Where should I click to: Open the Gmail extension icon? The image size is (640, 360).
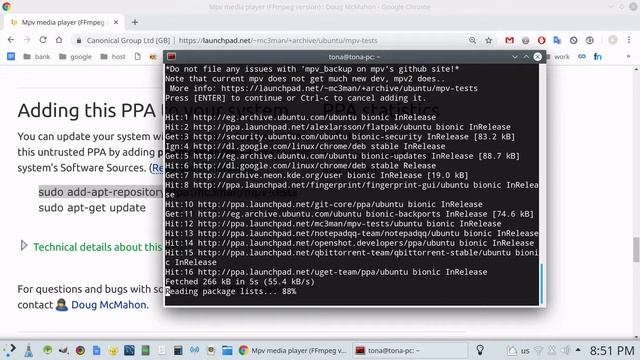(509, 40)
